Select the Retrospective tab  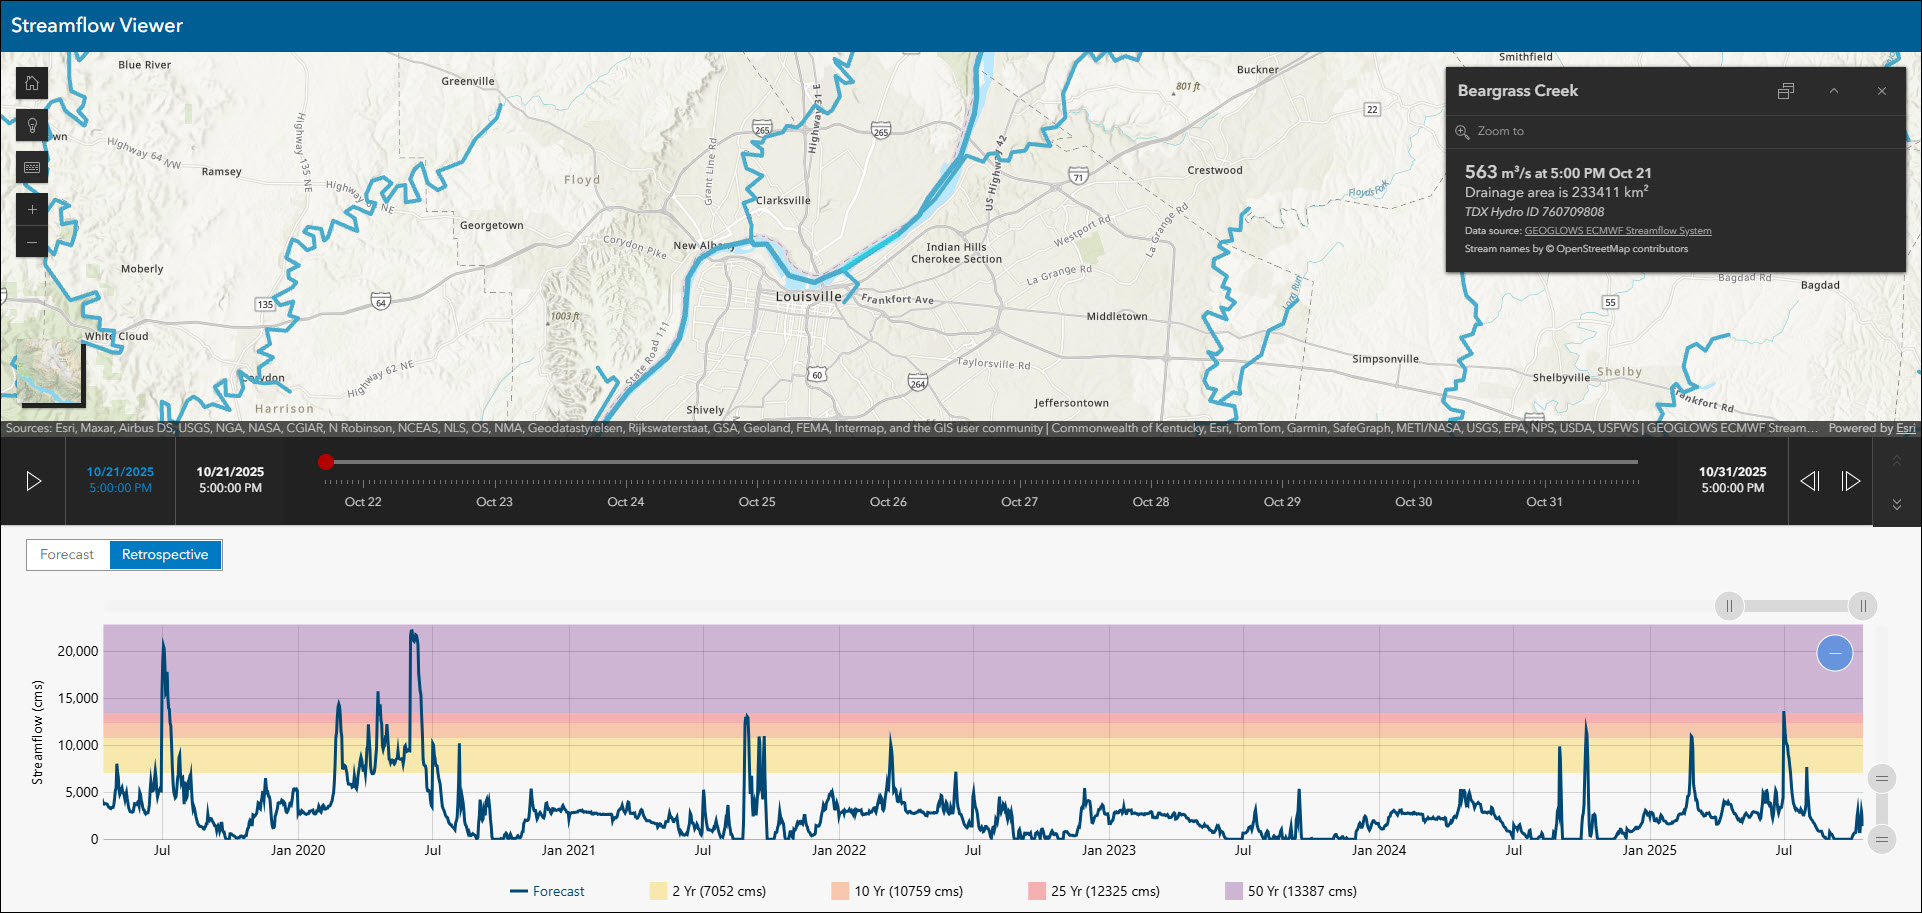165,555
